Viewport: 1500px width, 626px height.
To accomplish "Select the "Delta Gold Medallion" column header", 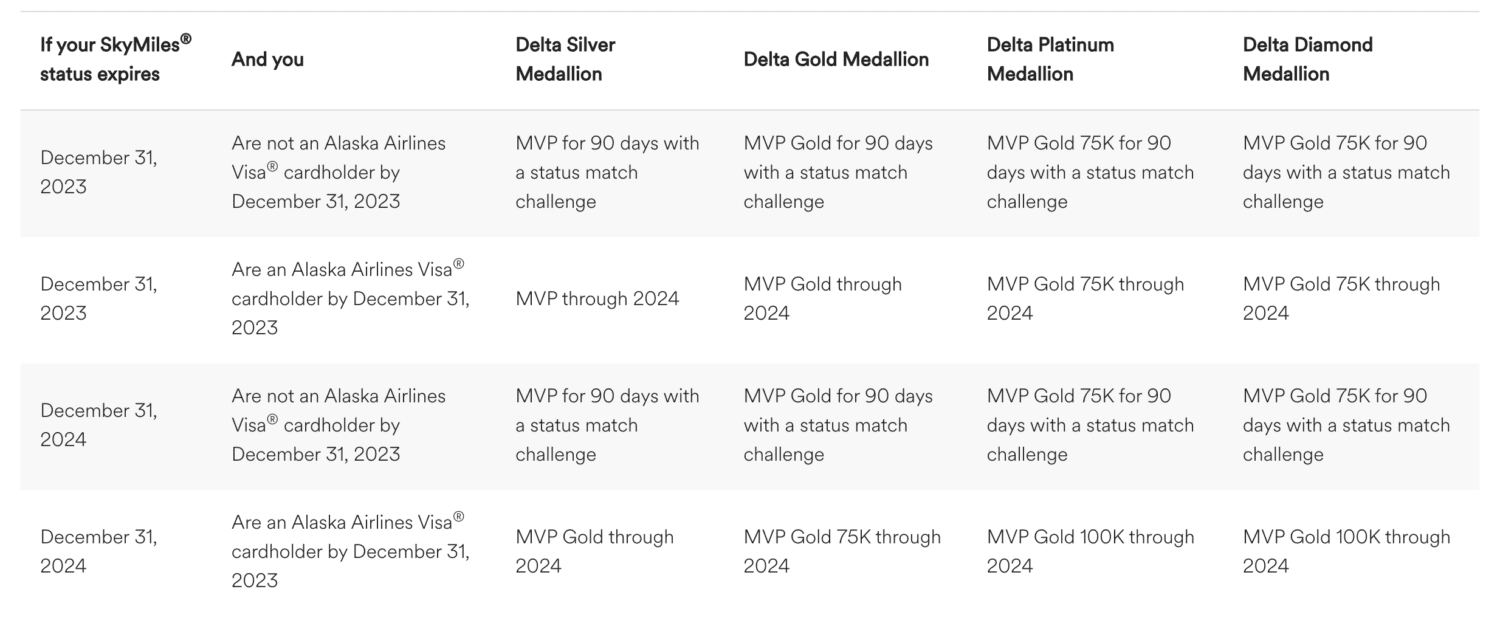I will [836, 59].
